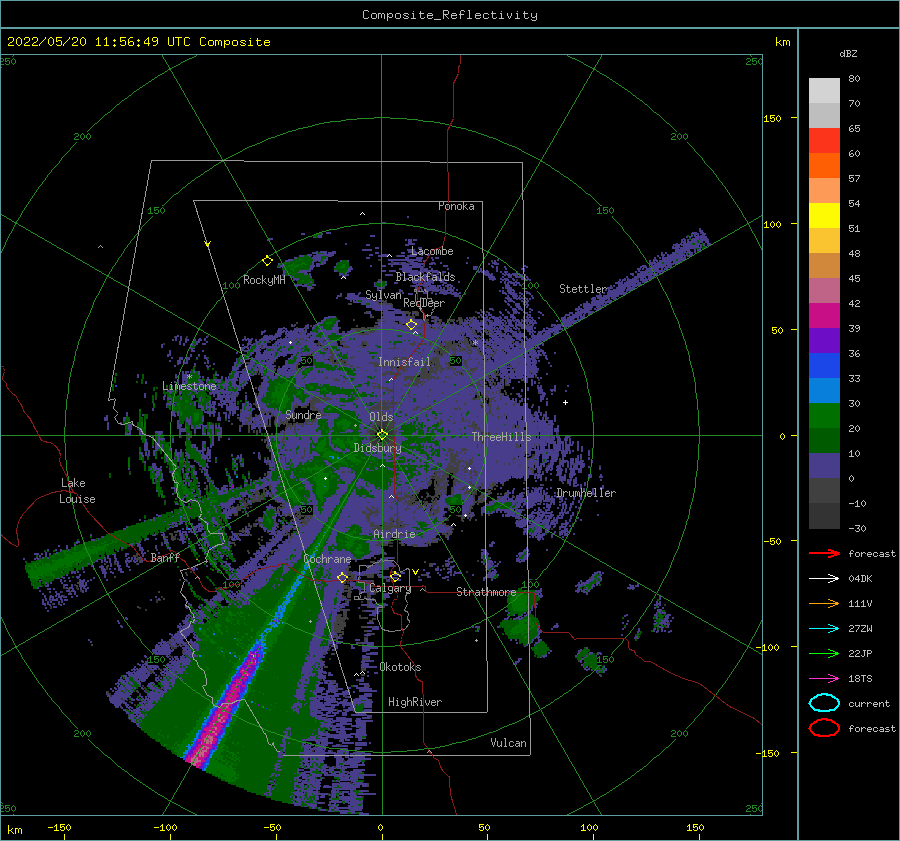
Task: Click the Composite_Reflectivity title text
Action: [450, 15]
